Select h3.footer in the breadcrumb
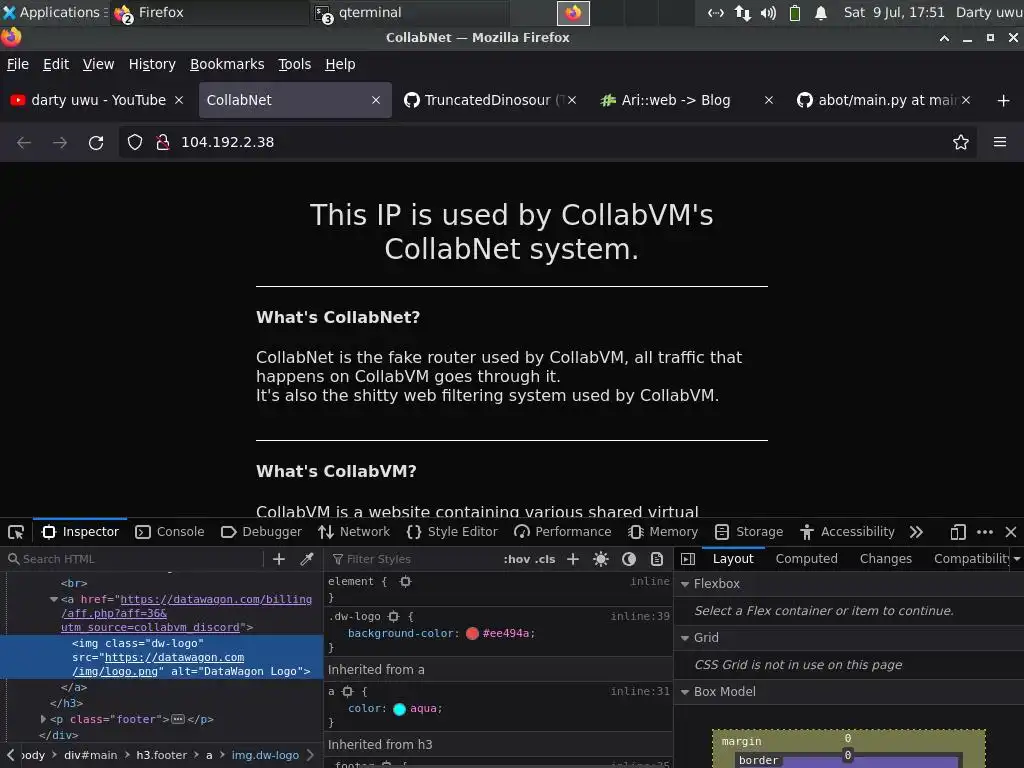Image resolution: width=1024 pixels, height=768 pixels. click(161, 756)
